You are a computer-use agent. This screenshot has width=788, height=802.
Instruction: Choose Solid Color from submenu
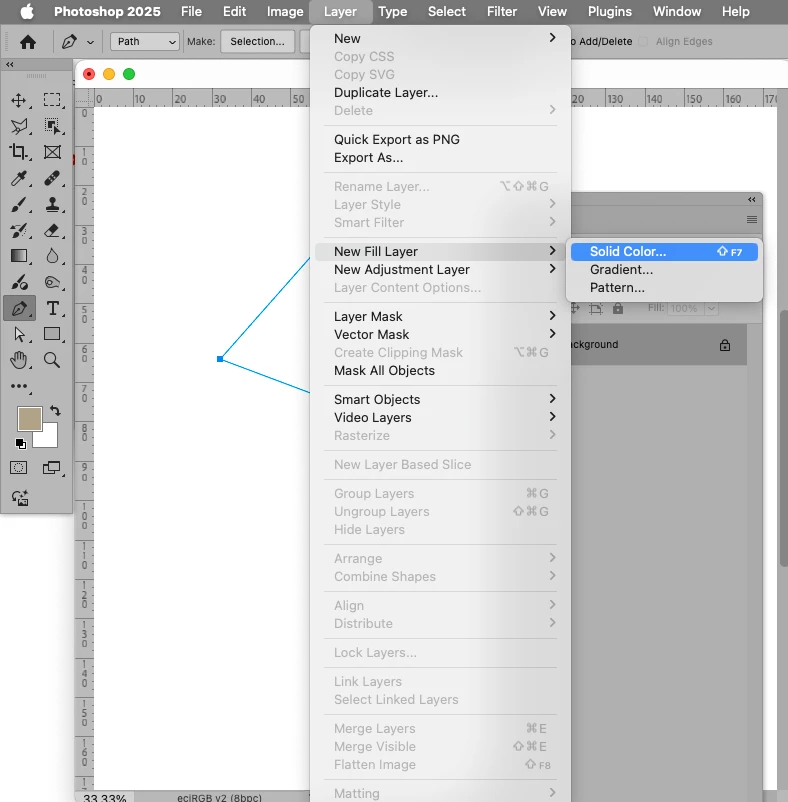tap(664, 252)
